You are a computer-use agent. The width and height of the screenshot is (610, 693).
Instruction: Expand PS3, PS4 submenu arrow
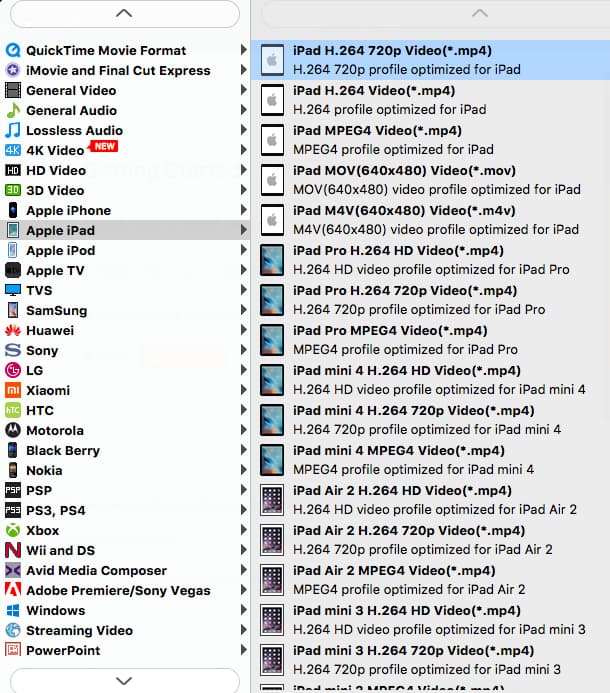point(243,510)
